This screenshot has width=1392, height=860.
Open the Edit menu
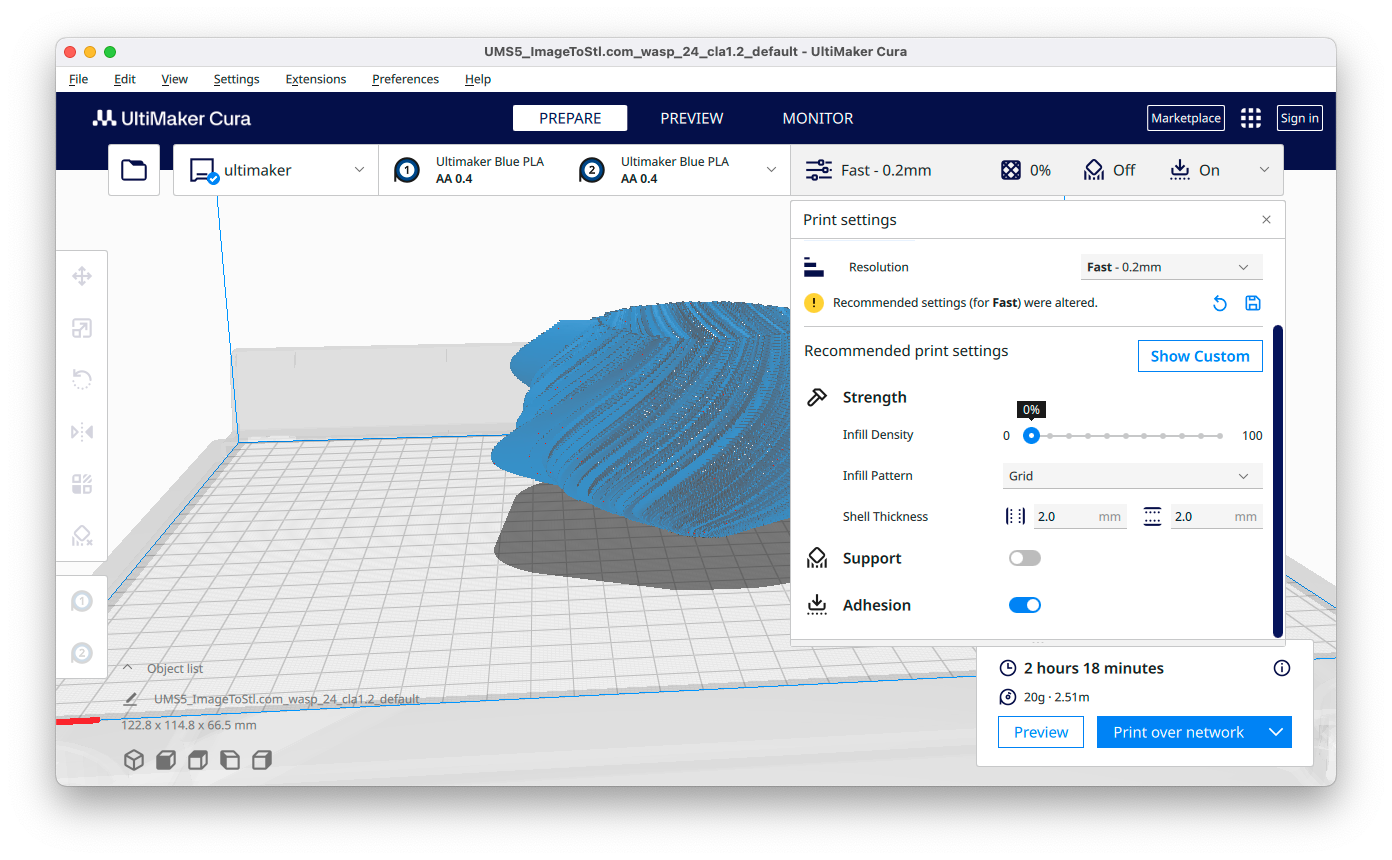125,79
